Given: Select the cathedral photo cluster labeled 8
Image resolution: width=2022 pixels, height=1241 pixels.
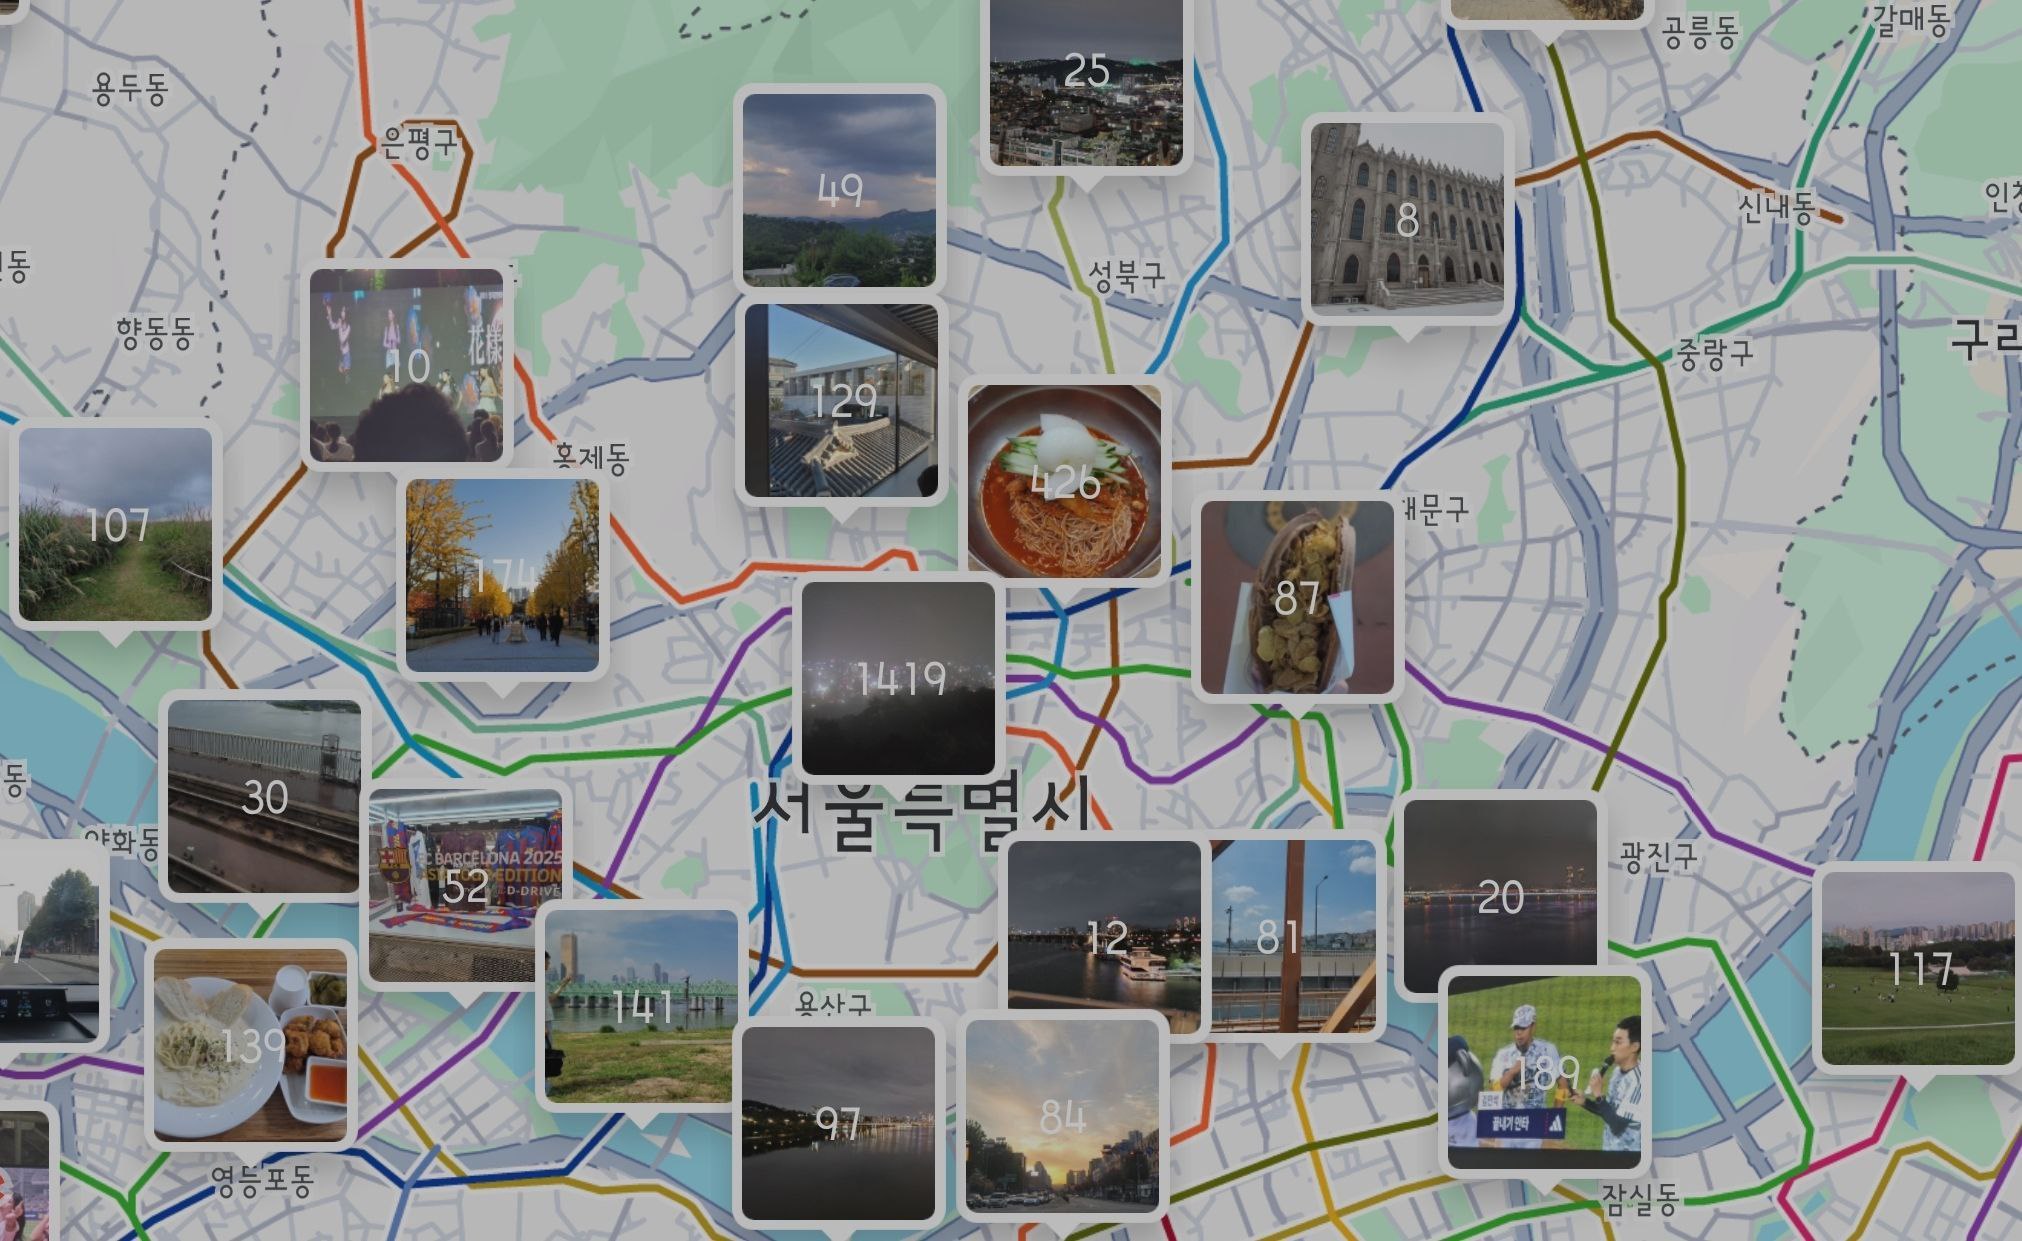Looking at the screenshot, I should [x=1407, y=220].
